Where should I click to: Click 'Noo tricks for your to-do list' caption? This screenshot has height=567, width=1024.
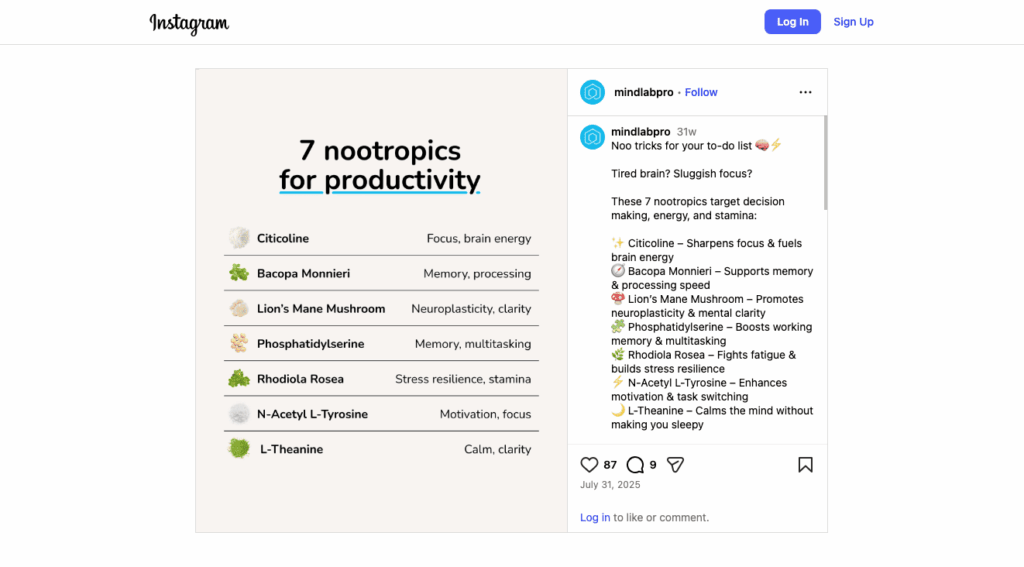[x=681, y=146]
